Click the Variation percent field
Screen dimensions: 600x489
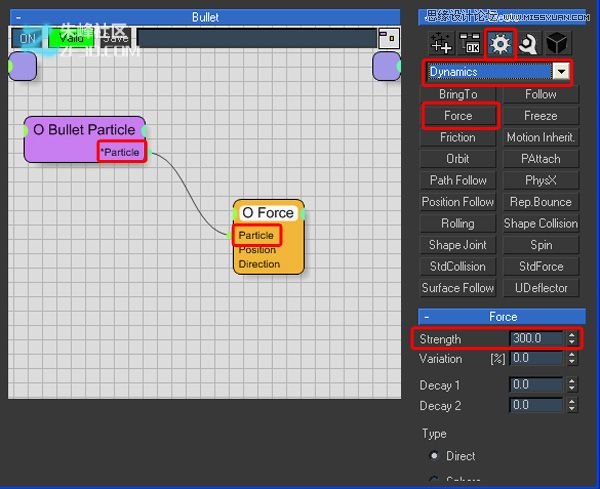tap(536, 358)
